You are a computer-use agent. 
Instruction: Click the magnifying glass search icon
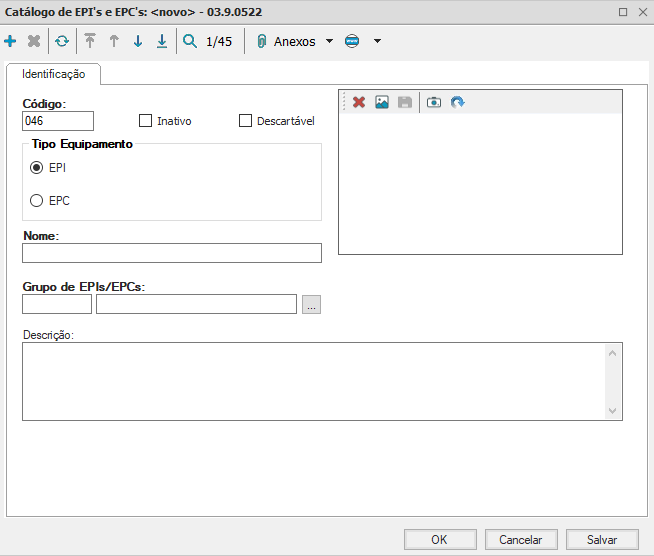189,42
